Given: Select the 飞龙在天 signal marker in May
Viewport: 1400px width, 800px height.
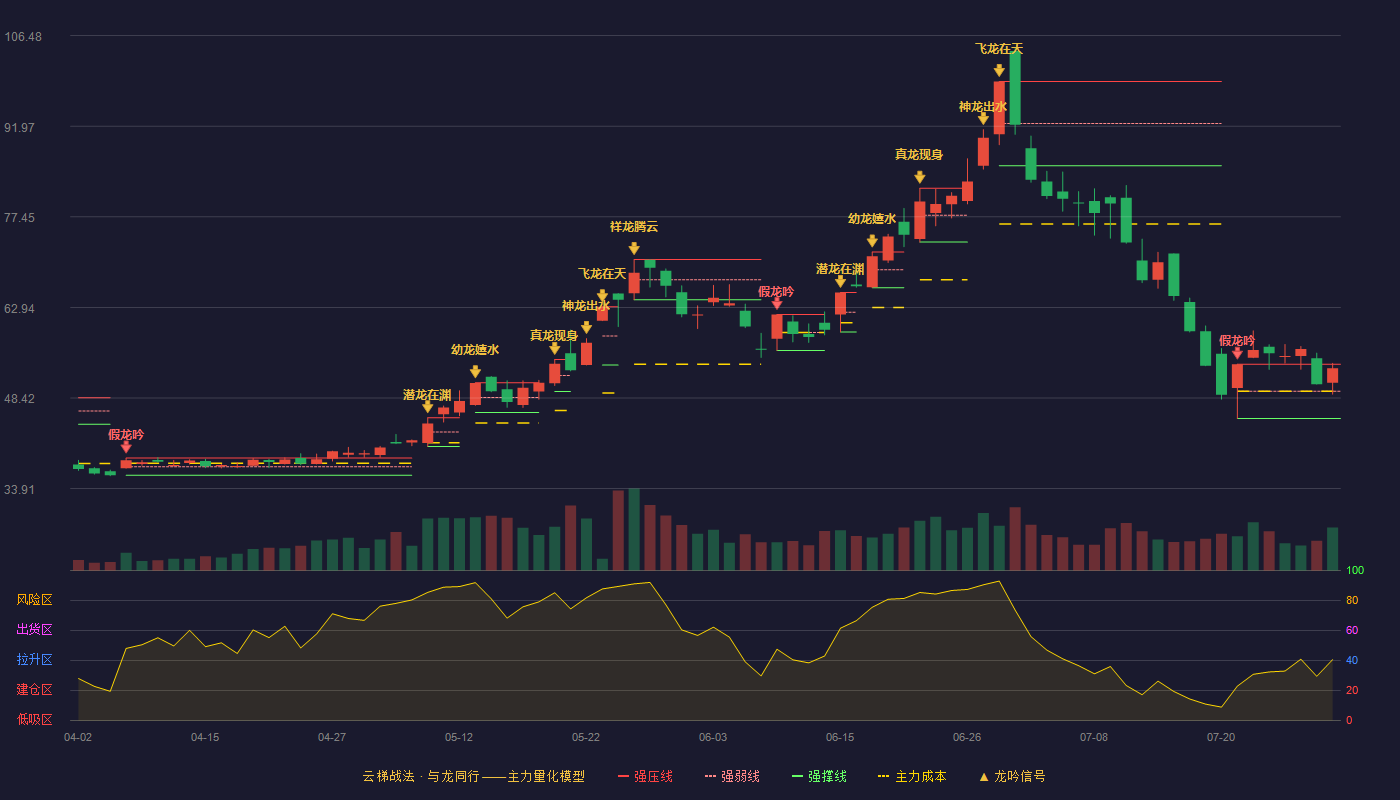Looking at the screenshot, I should pos(602,296).
